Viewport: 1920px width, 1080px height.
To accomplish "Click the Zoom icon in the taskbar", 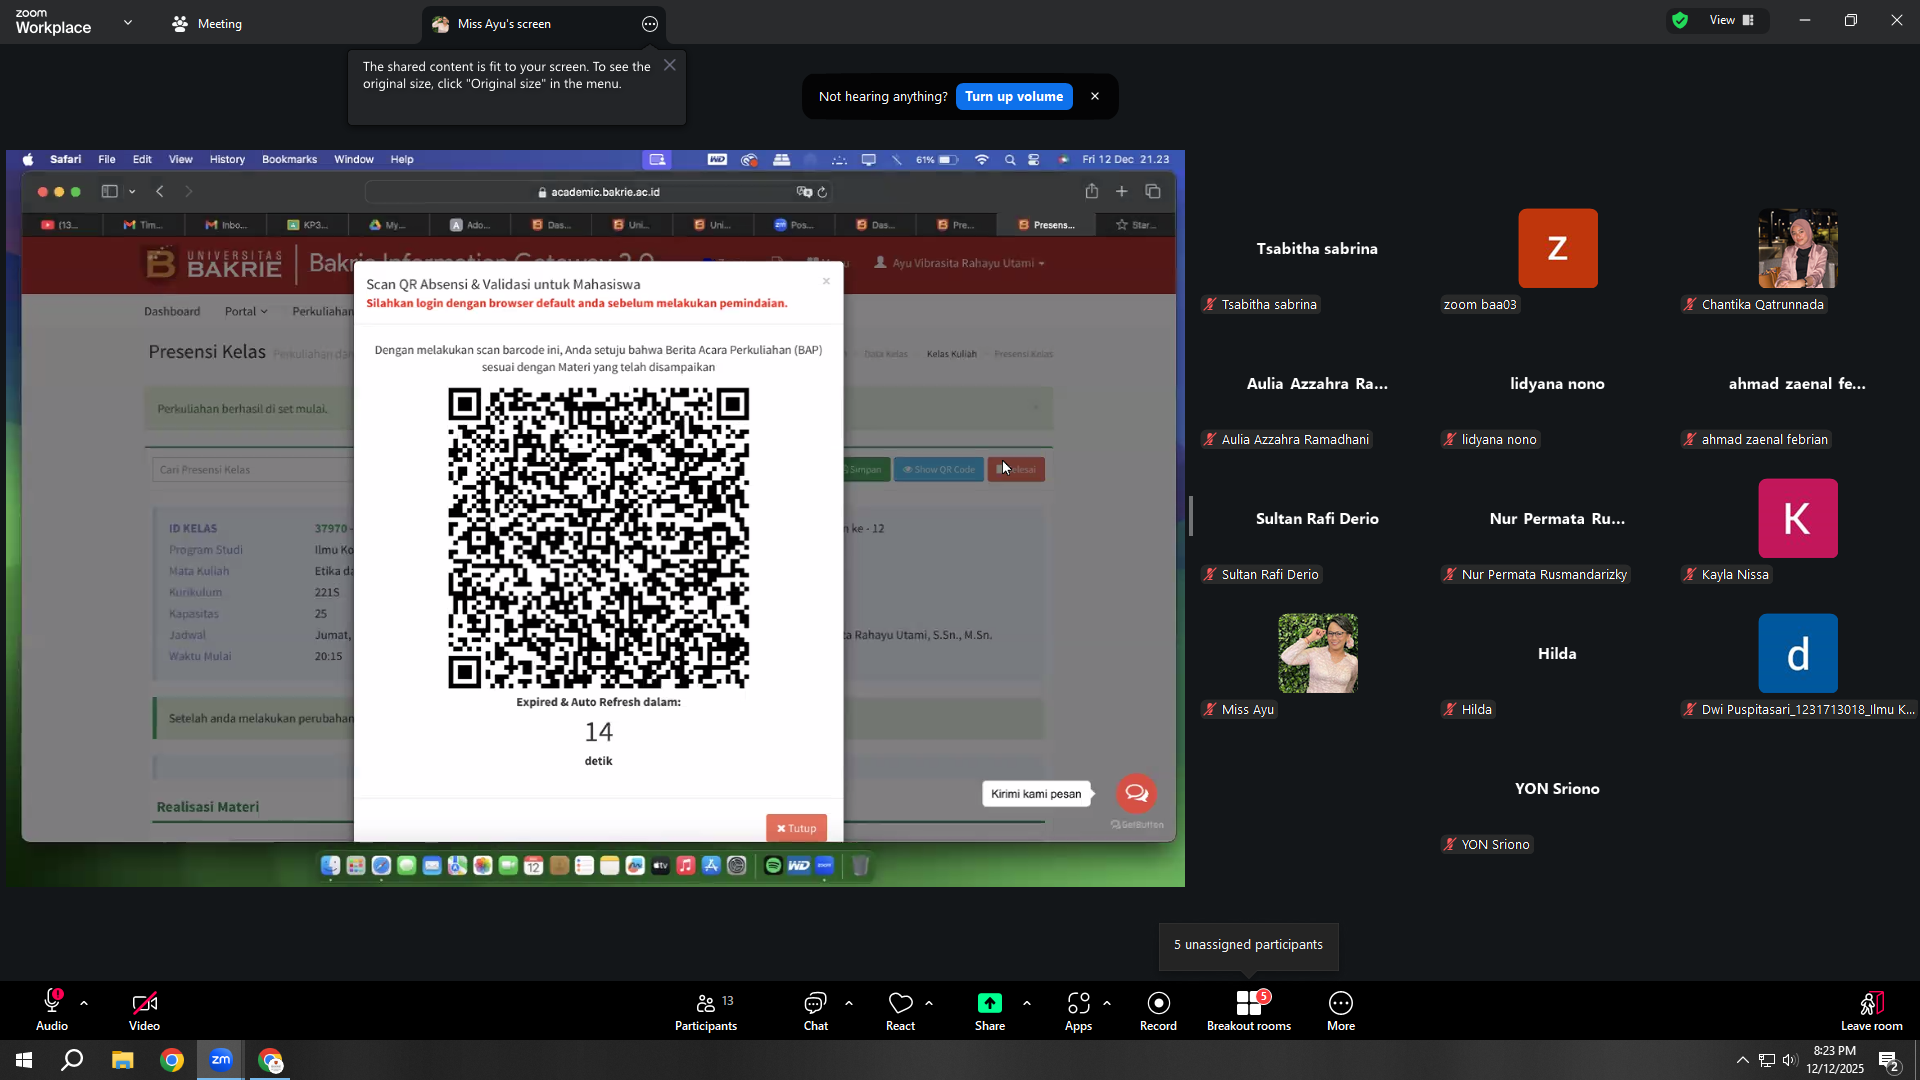I will coord(221,1060).
